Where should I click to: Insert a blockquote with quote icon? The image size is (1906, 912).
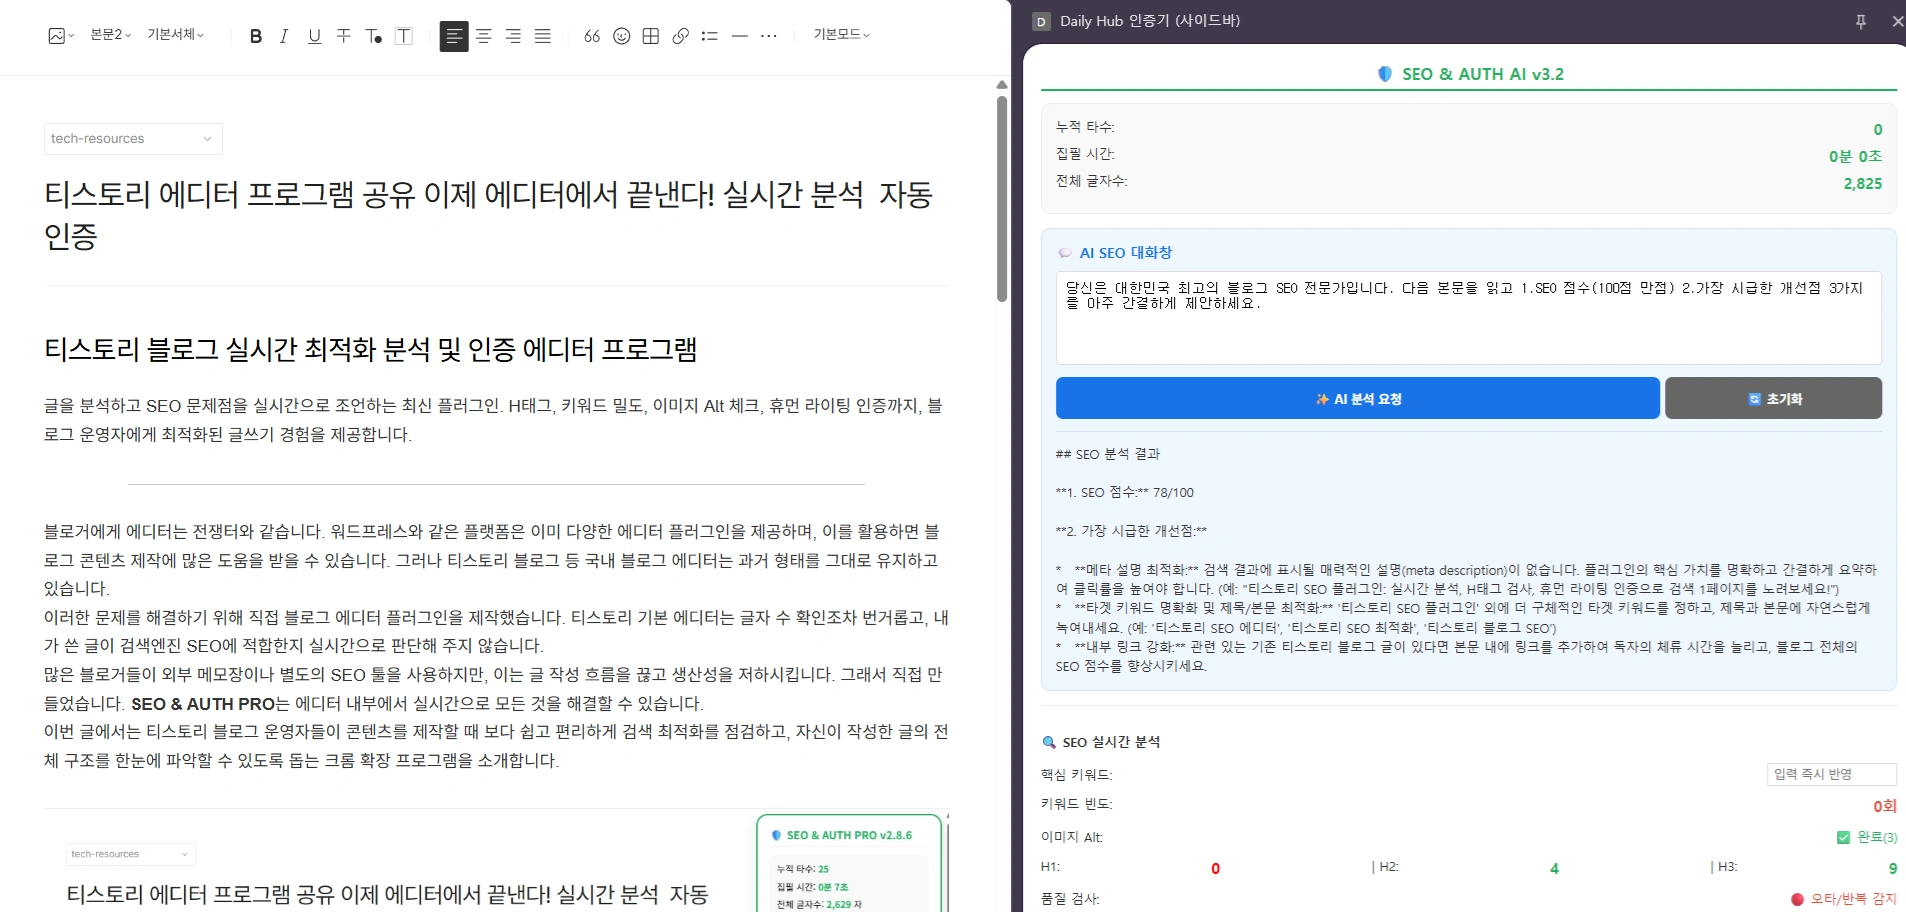click(592, 36)
